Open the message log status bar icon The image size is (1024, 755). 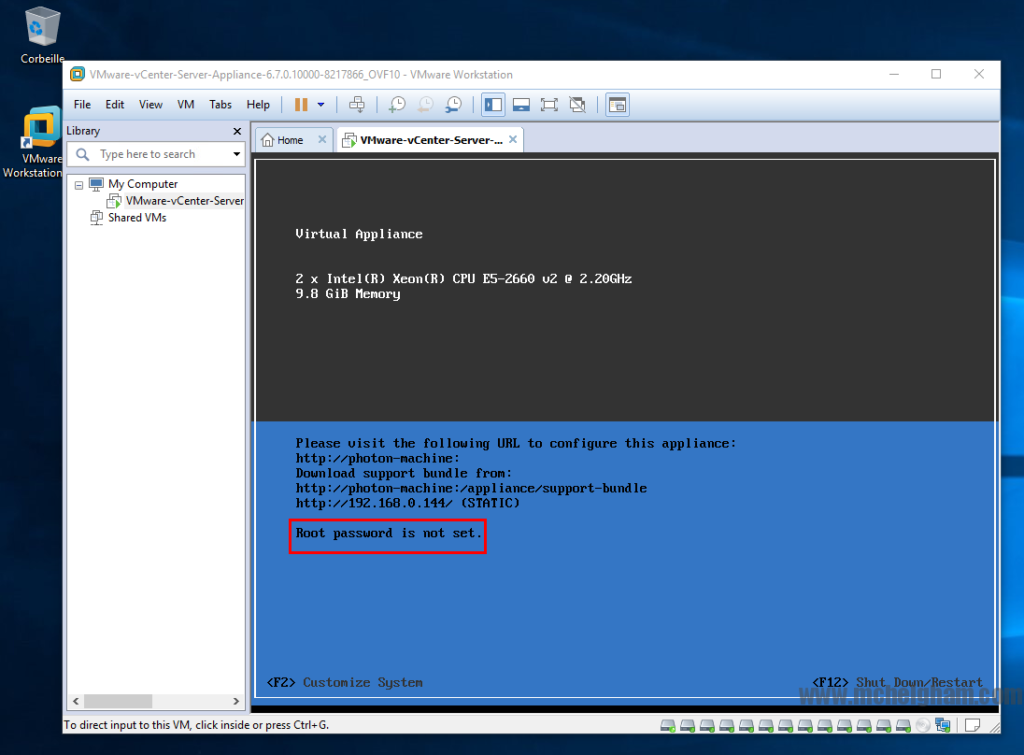tap(972, 725)
